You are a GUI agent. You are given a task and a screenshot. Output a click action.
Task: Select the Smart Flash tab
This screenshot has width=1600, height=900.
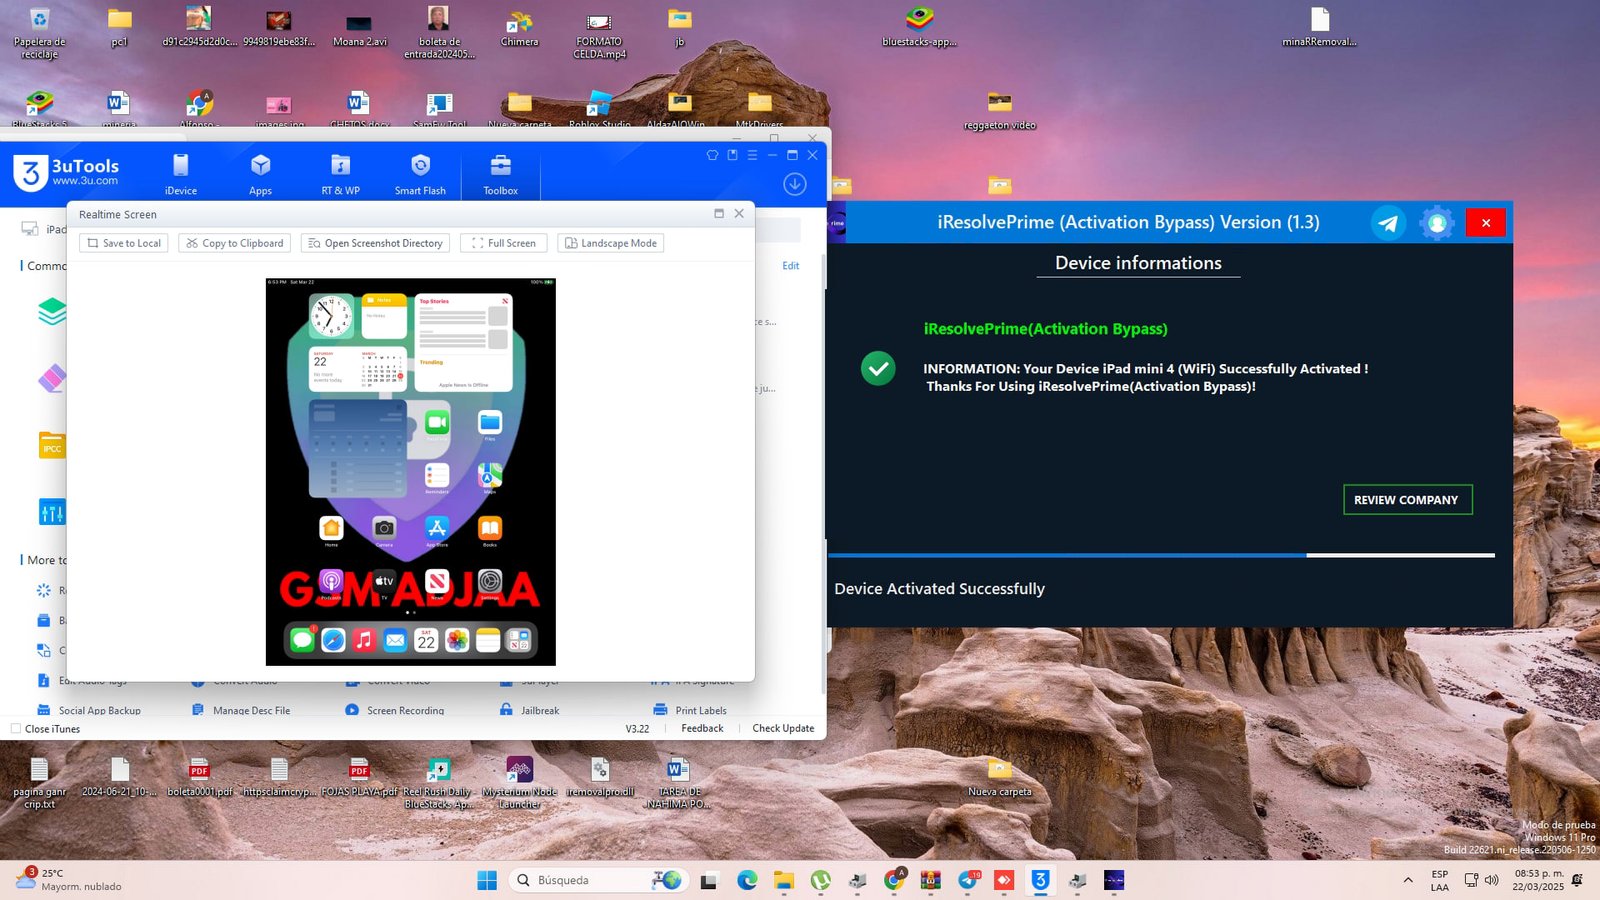[420, 174]
